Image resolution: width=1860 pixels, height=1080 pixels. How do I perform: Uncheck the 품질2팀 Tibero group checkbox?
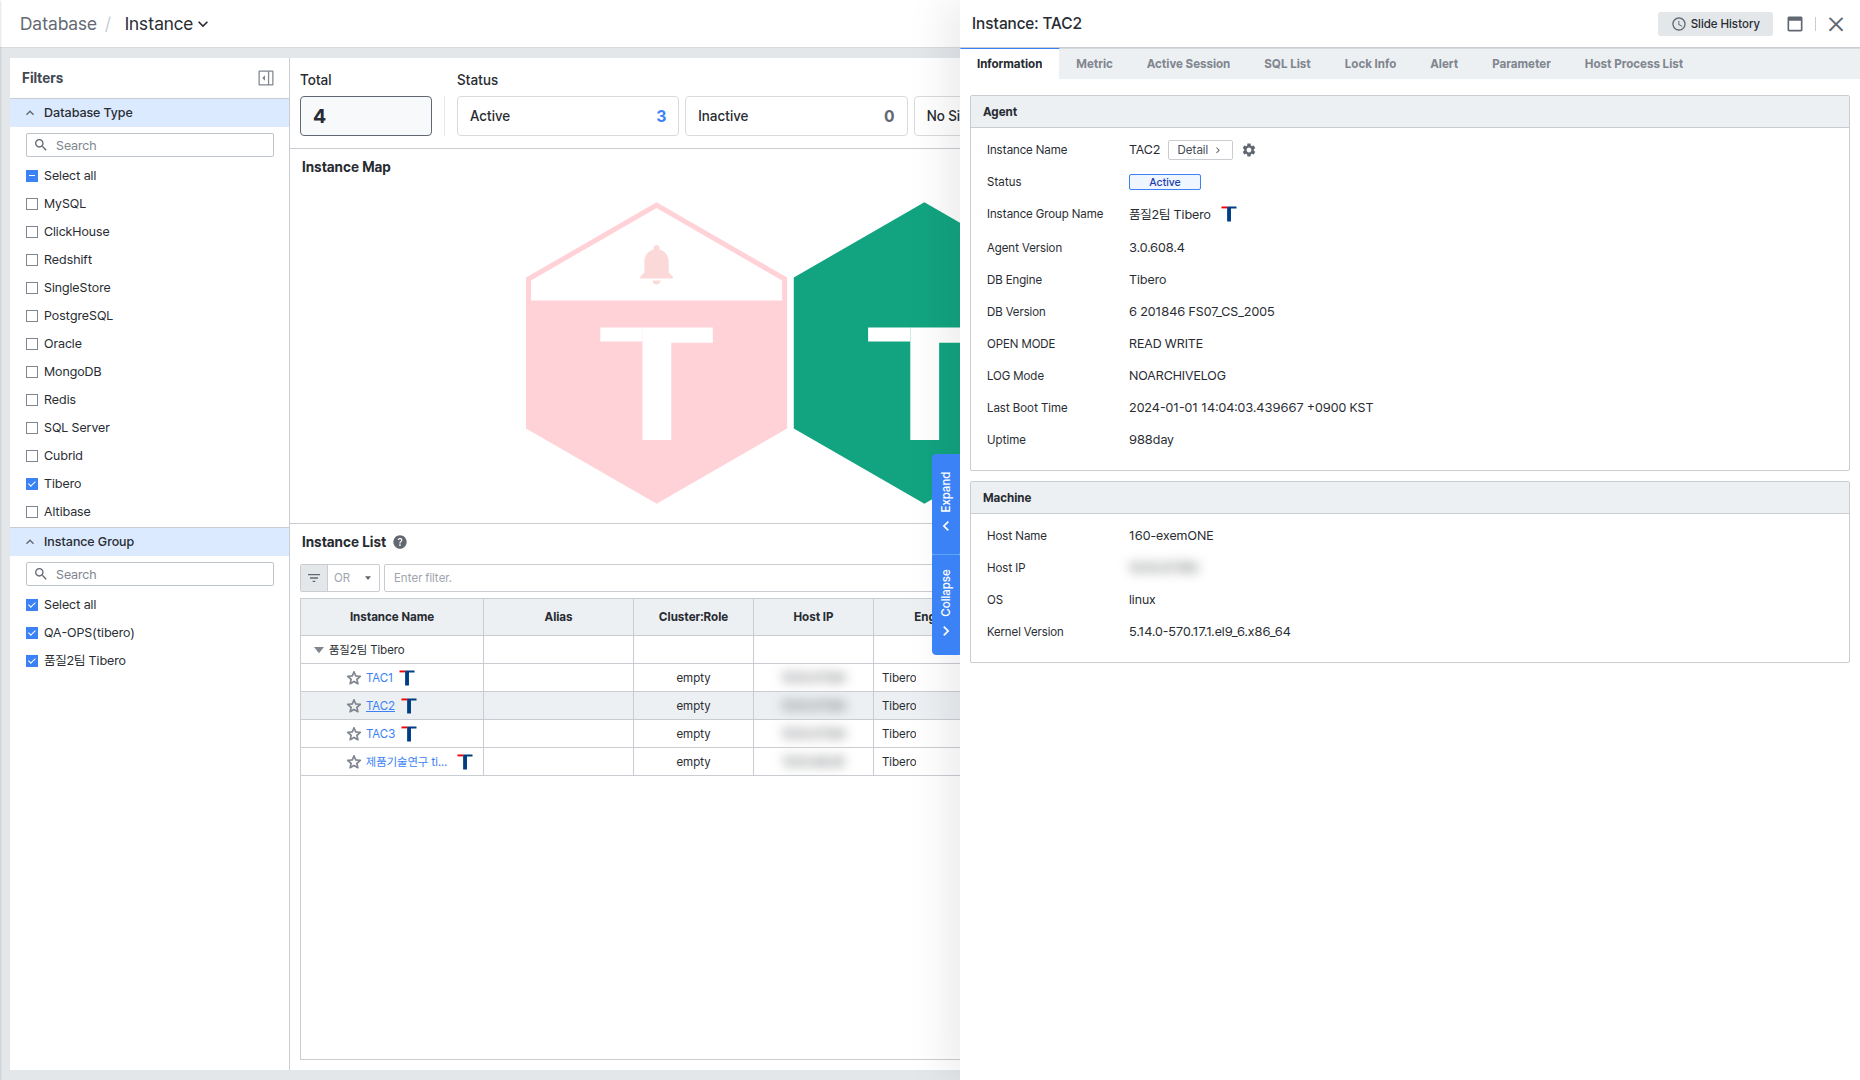tap(32, 661)
